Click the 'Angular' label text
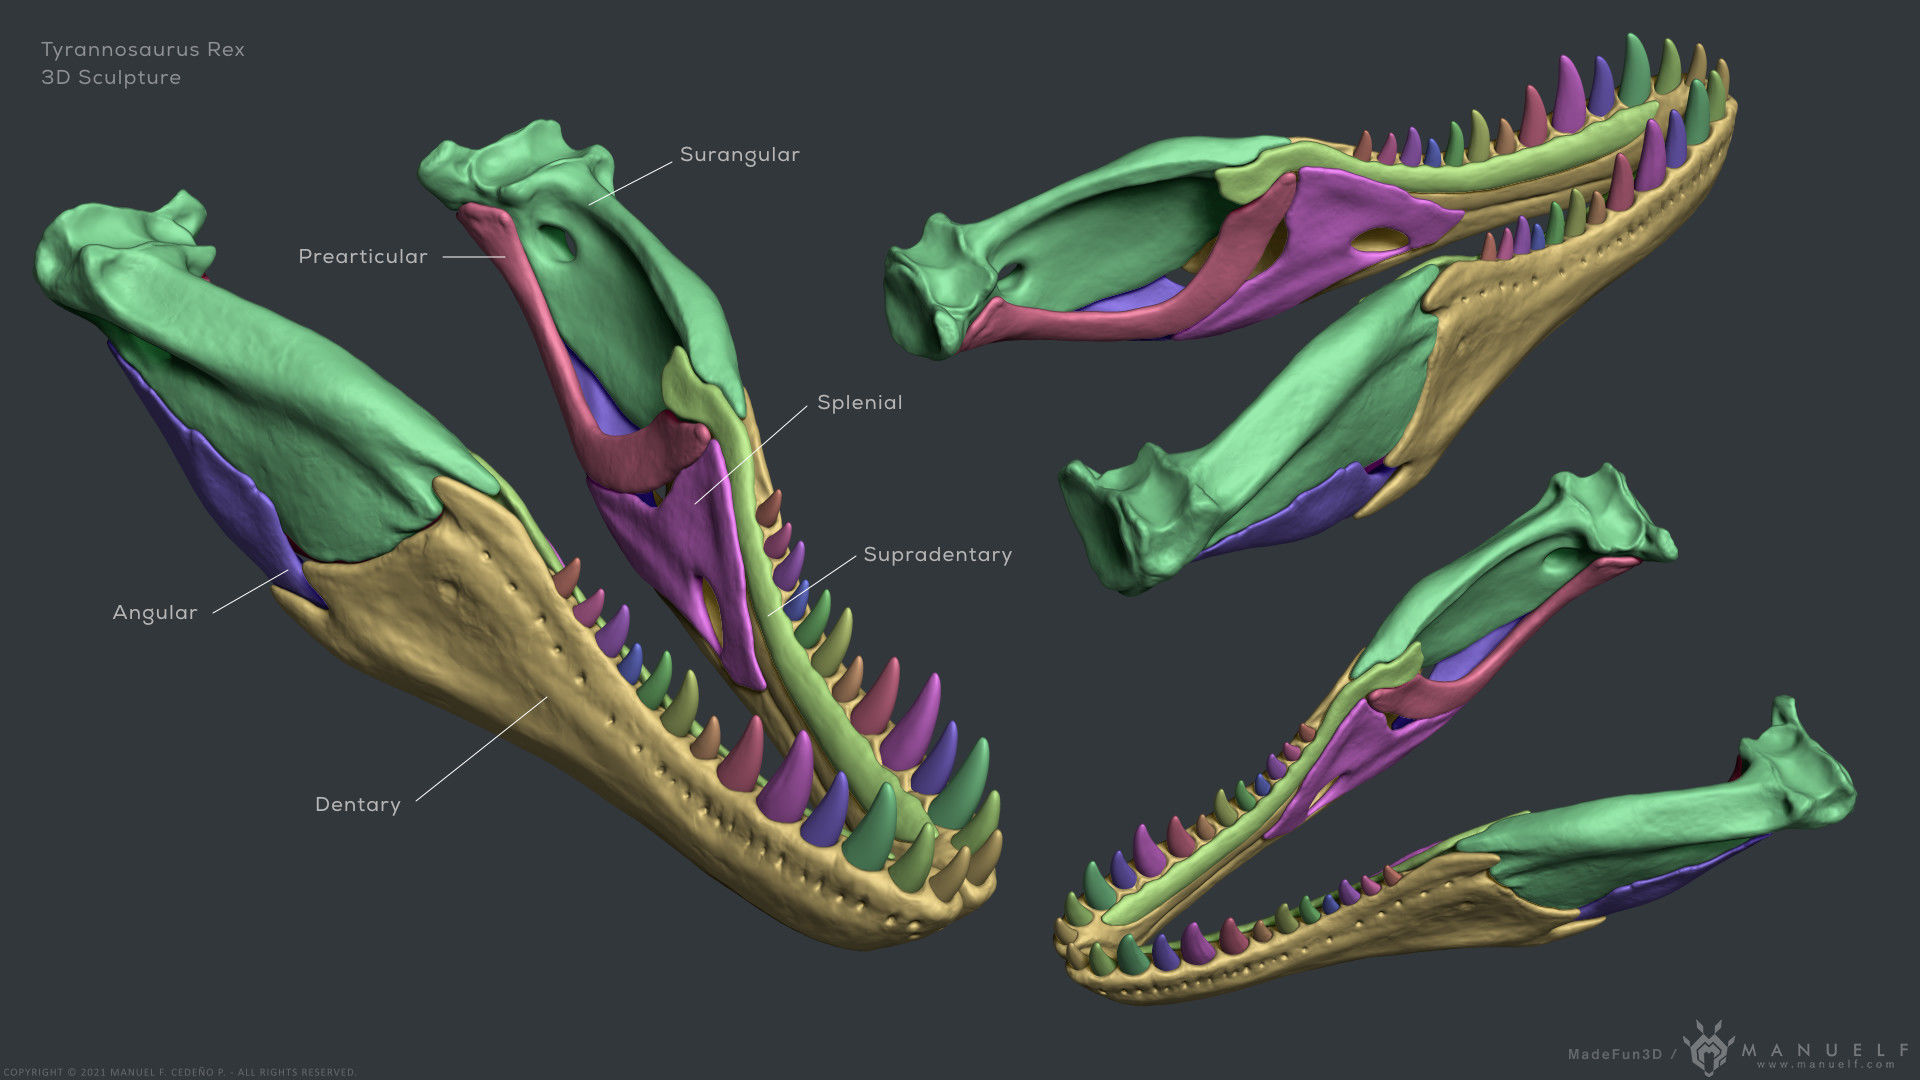This screenshot has height=1080, width=1920. point(155,613)
